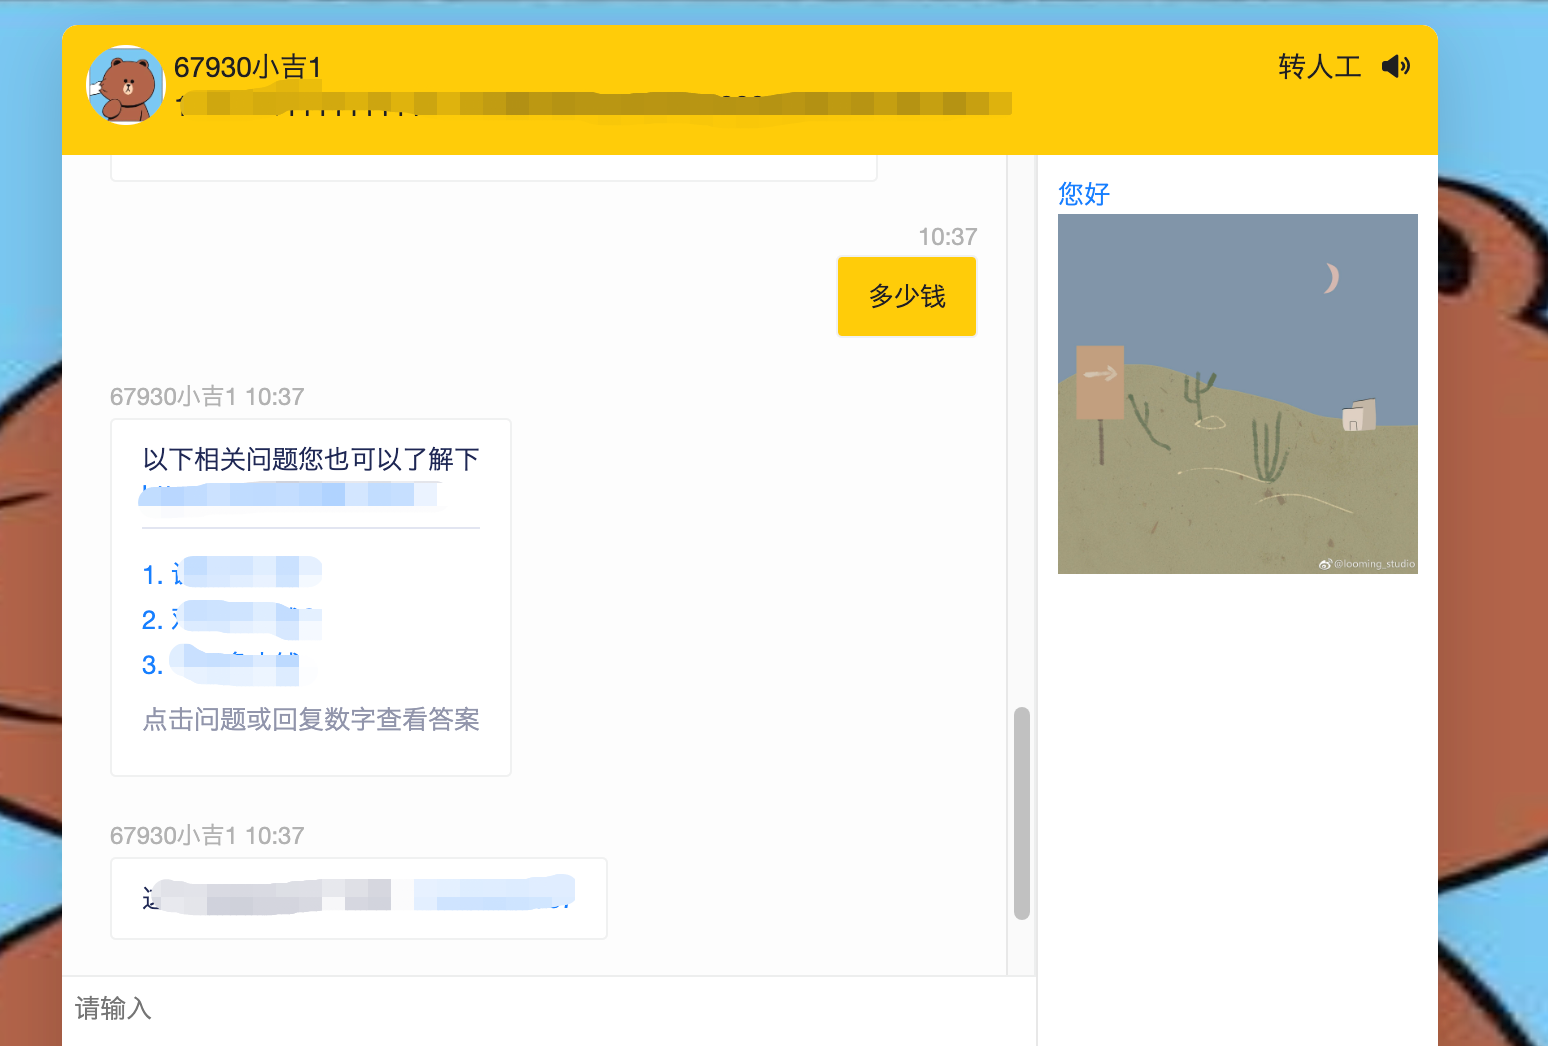
Task: Click the 请输入 message input field
Action: tap(549, 1009)
